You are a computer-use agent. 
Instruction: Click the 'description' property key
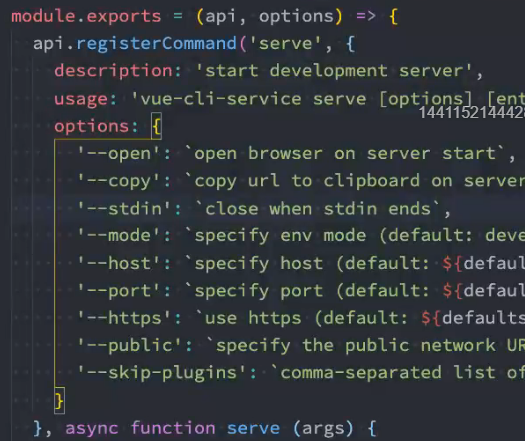(113, 71)
